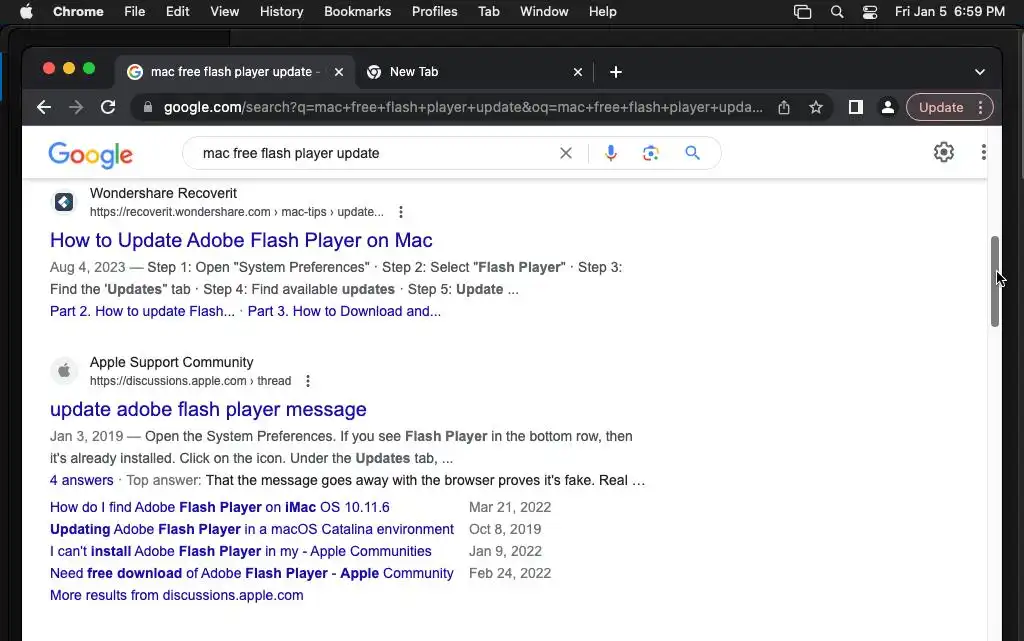Viewport: 1024px width, 641px height.
Task: Close the mac free flash player update tab
Action: [339, 72]
